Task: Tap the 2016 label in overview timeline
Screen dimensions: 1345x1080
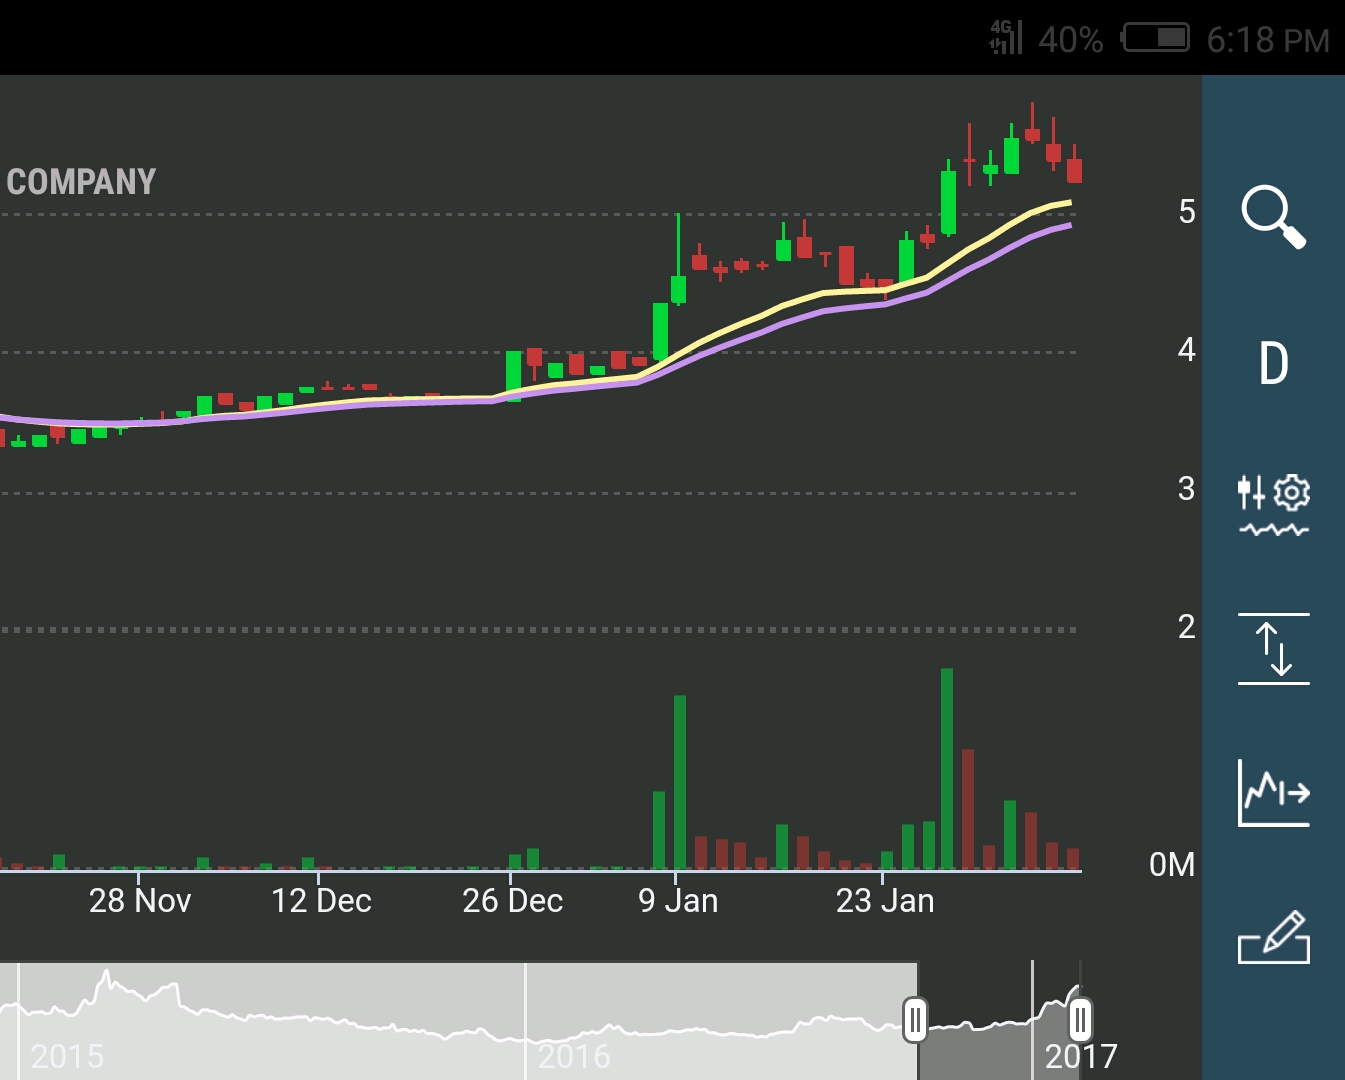Action: click(x=574, y=1056)
